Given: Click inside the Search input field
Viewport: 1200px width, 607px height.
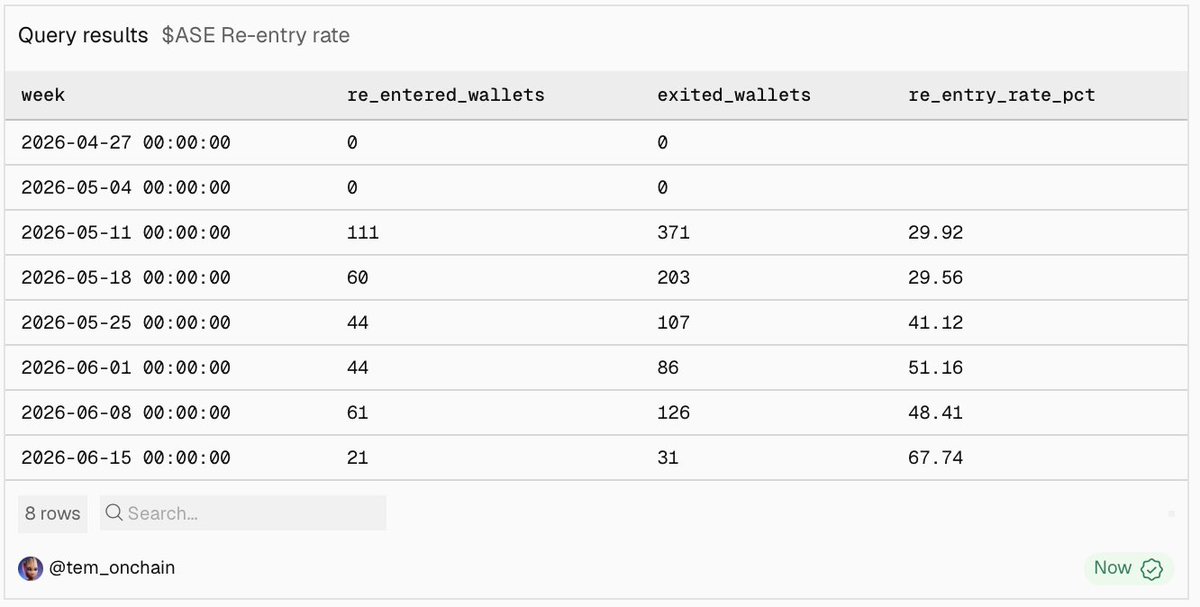Looking at the screenshot, I should click(243, 513).
